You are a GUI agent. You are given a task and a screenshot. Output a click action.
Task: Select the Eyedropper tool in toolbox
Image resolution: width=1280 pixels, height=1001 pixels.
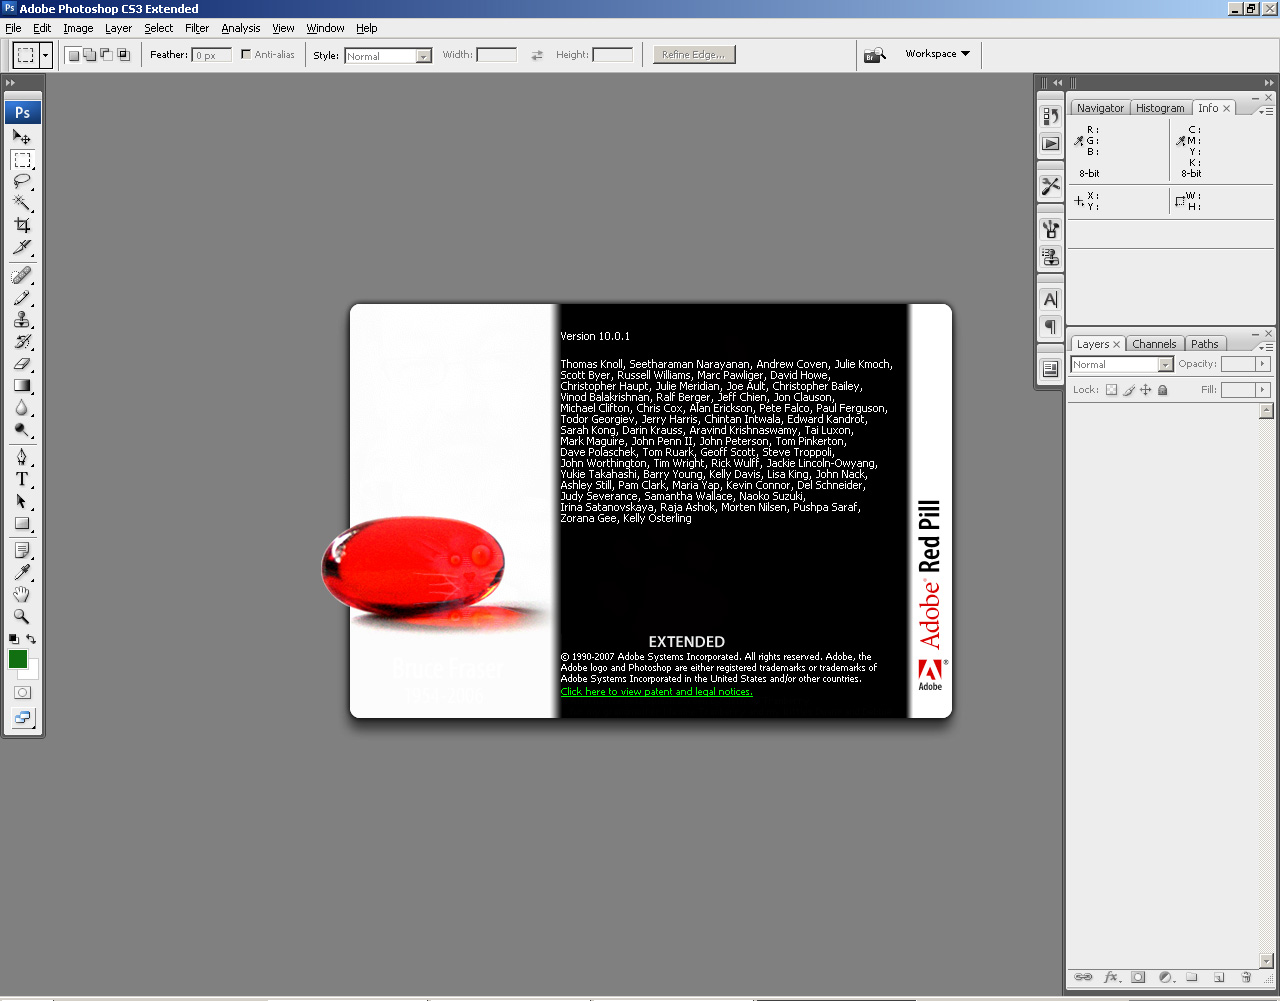click(22, 573)
